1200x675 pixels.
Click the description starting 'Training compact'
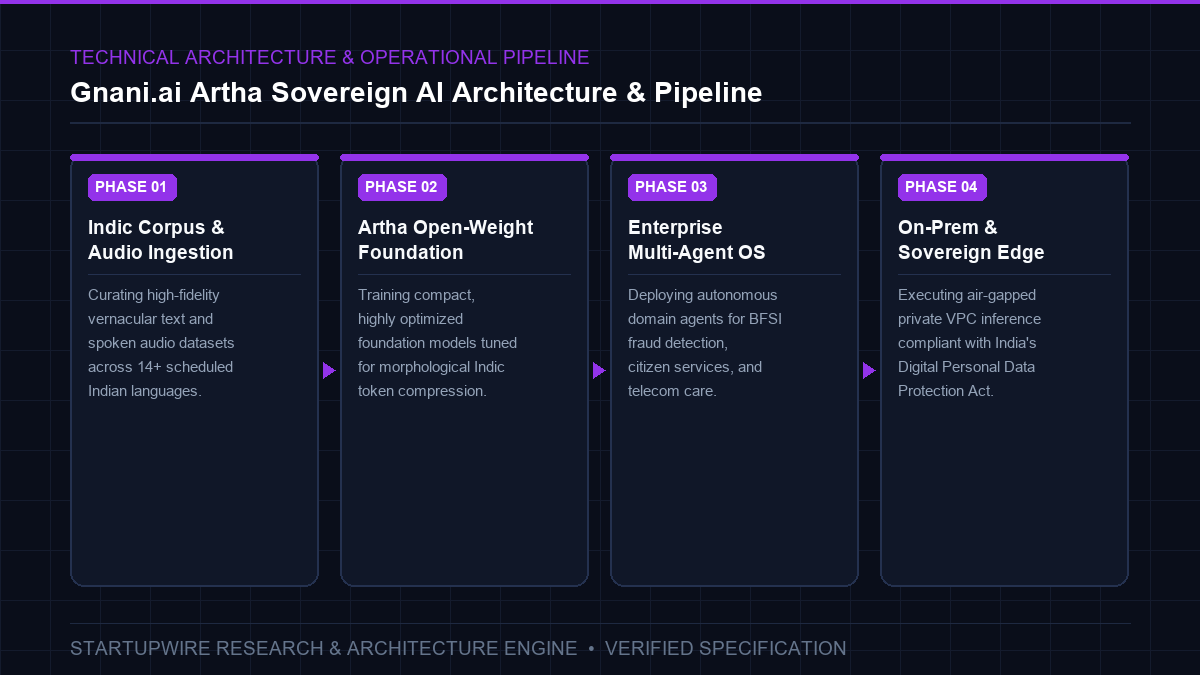(438, 343)
